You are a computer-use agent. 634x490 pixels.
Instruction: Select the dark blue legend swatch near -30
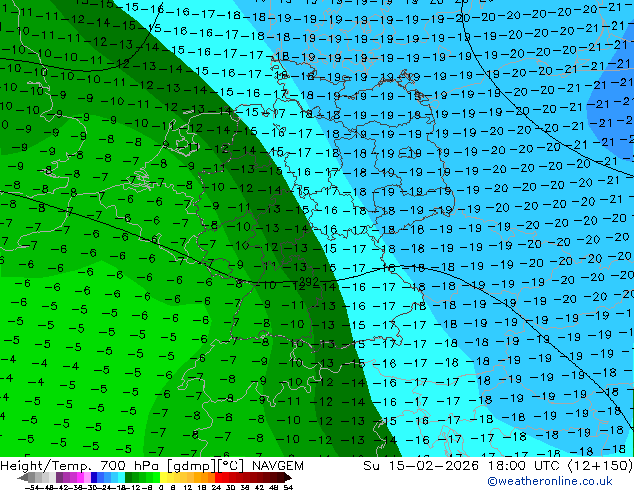[x=94, y=477]
